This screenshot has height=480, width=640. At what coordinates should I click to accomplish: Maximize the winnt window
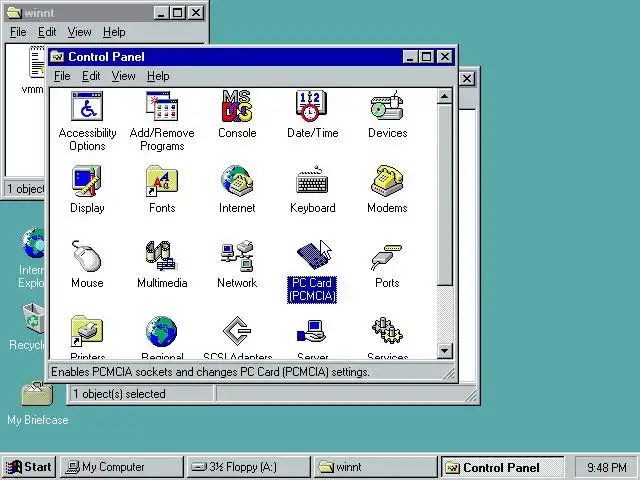point(178,13)
